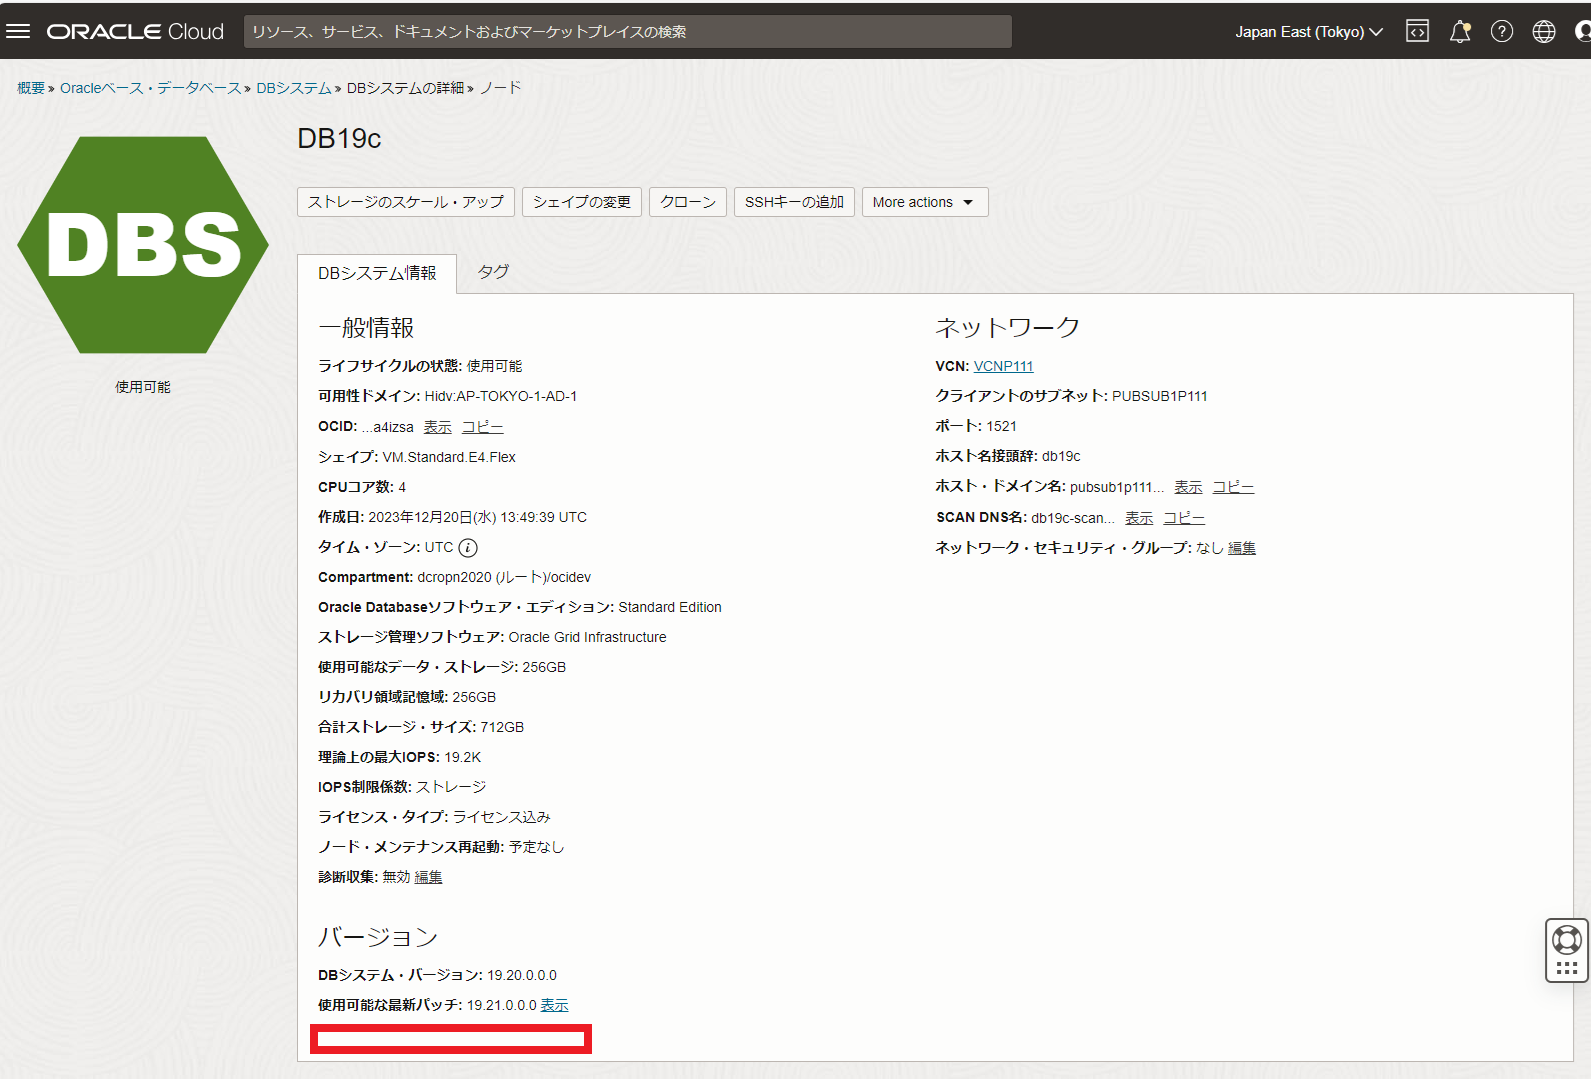The height and width of the screenshot is (1079, 1591).
Task: Select the ノード breadcrumb text
Action: (x=500, y=88)
